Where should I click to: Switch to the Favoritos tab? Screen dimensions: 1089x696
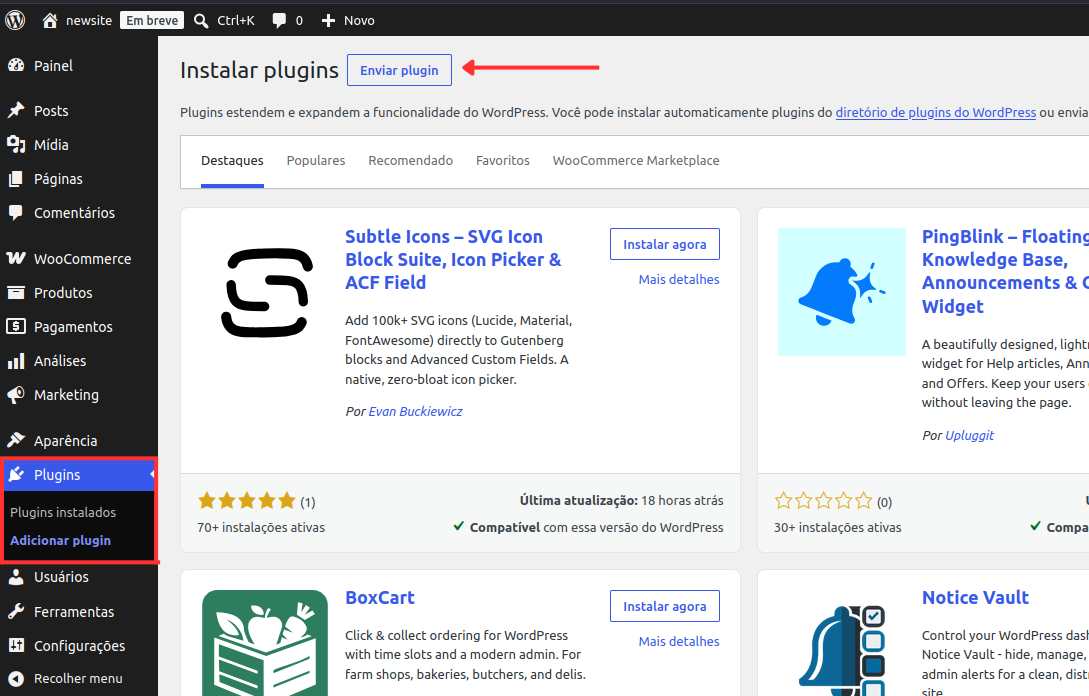pos(503,161)
